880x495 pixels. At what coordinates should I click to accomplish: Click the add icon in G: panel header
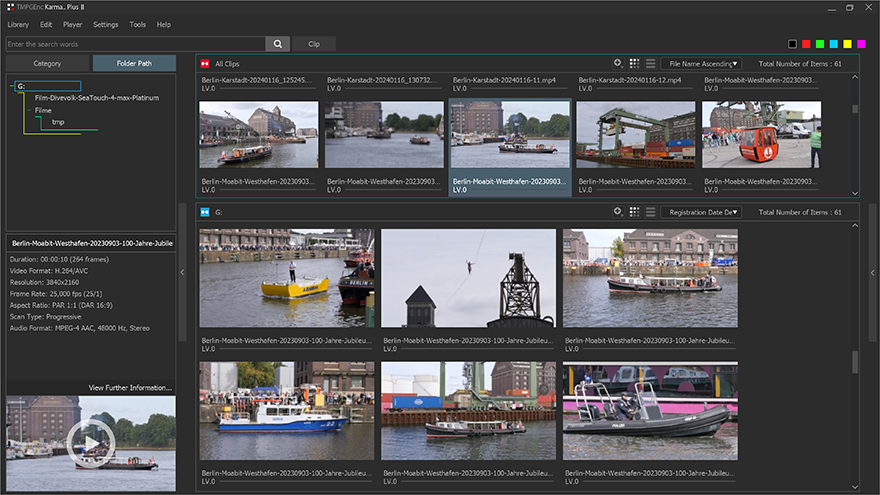coord(618,212)
